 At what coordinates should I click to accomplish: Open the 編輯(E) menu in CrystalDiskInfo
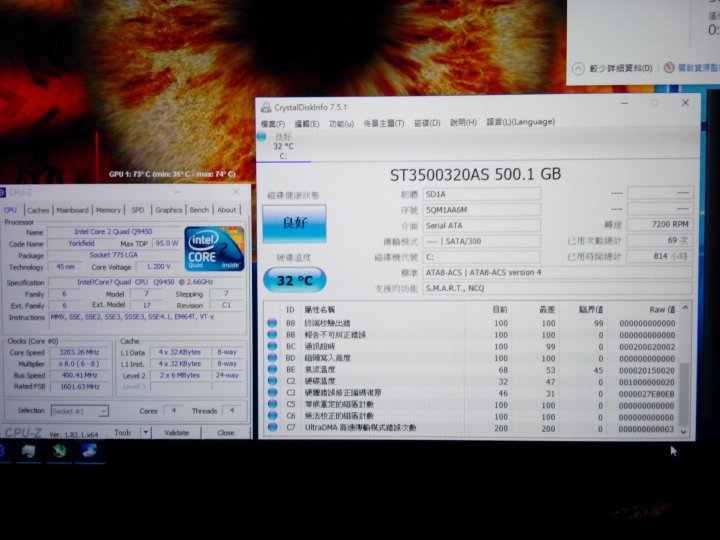pos(306,124)
